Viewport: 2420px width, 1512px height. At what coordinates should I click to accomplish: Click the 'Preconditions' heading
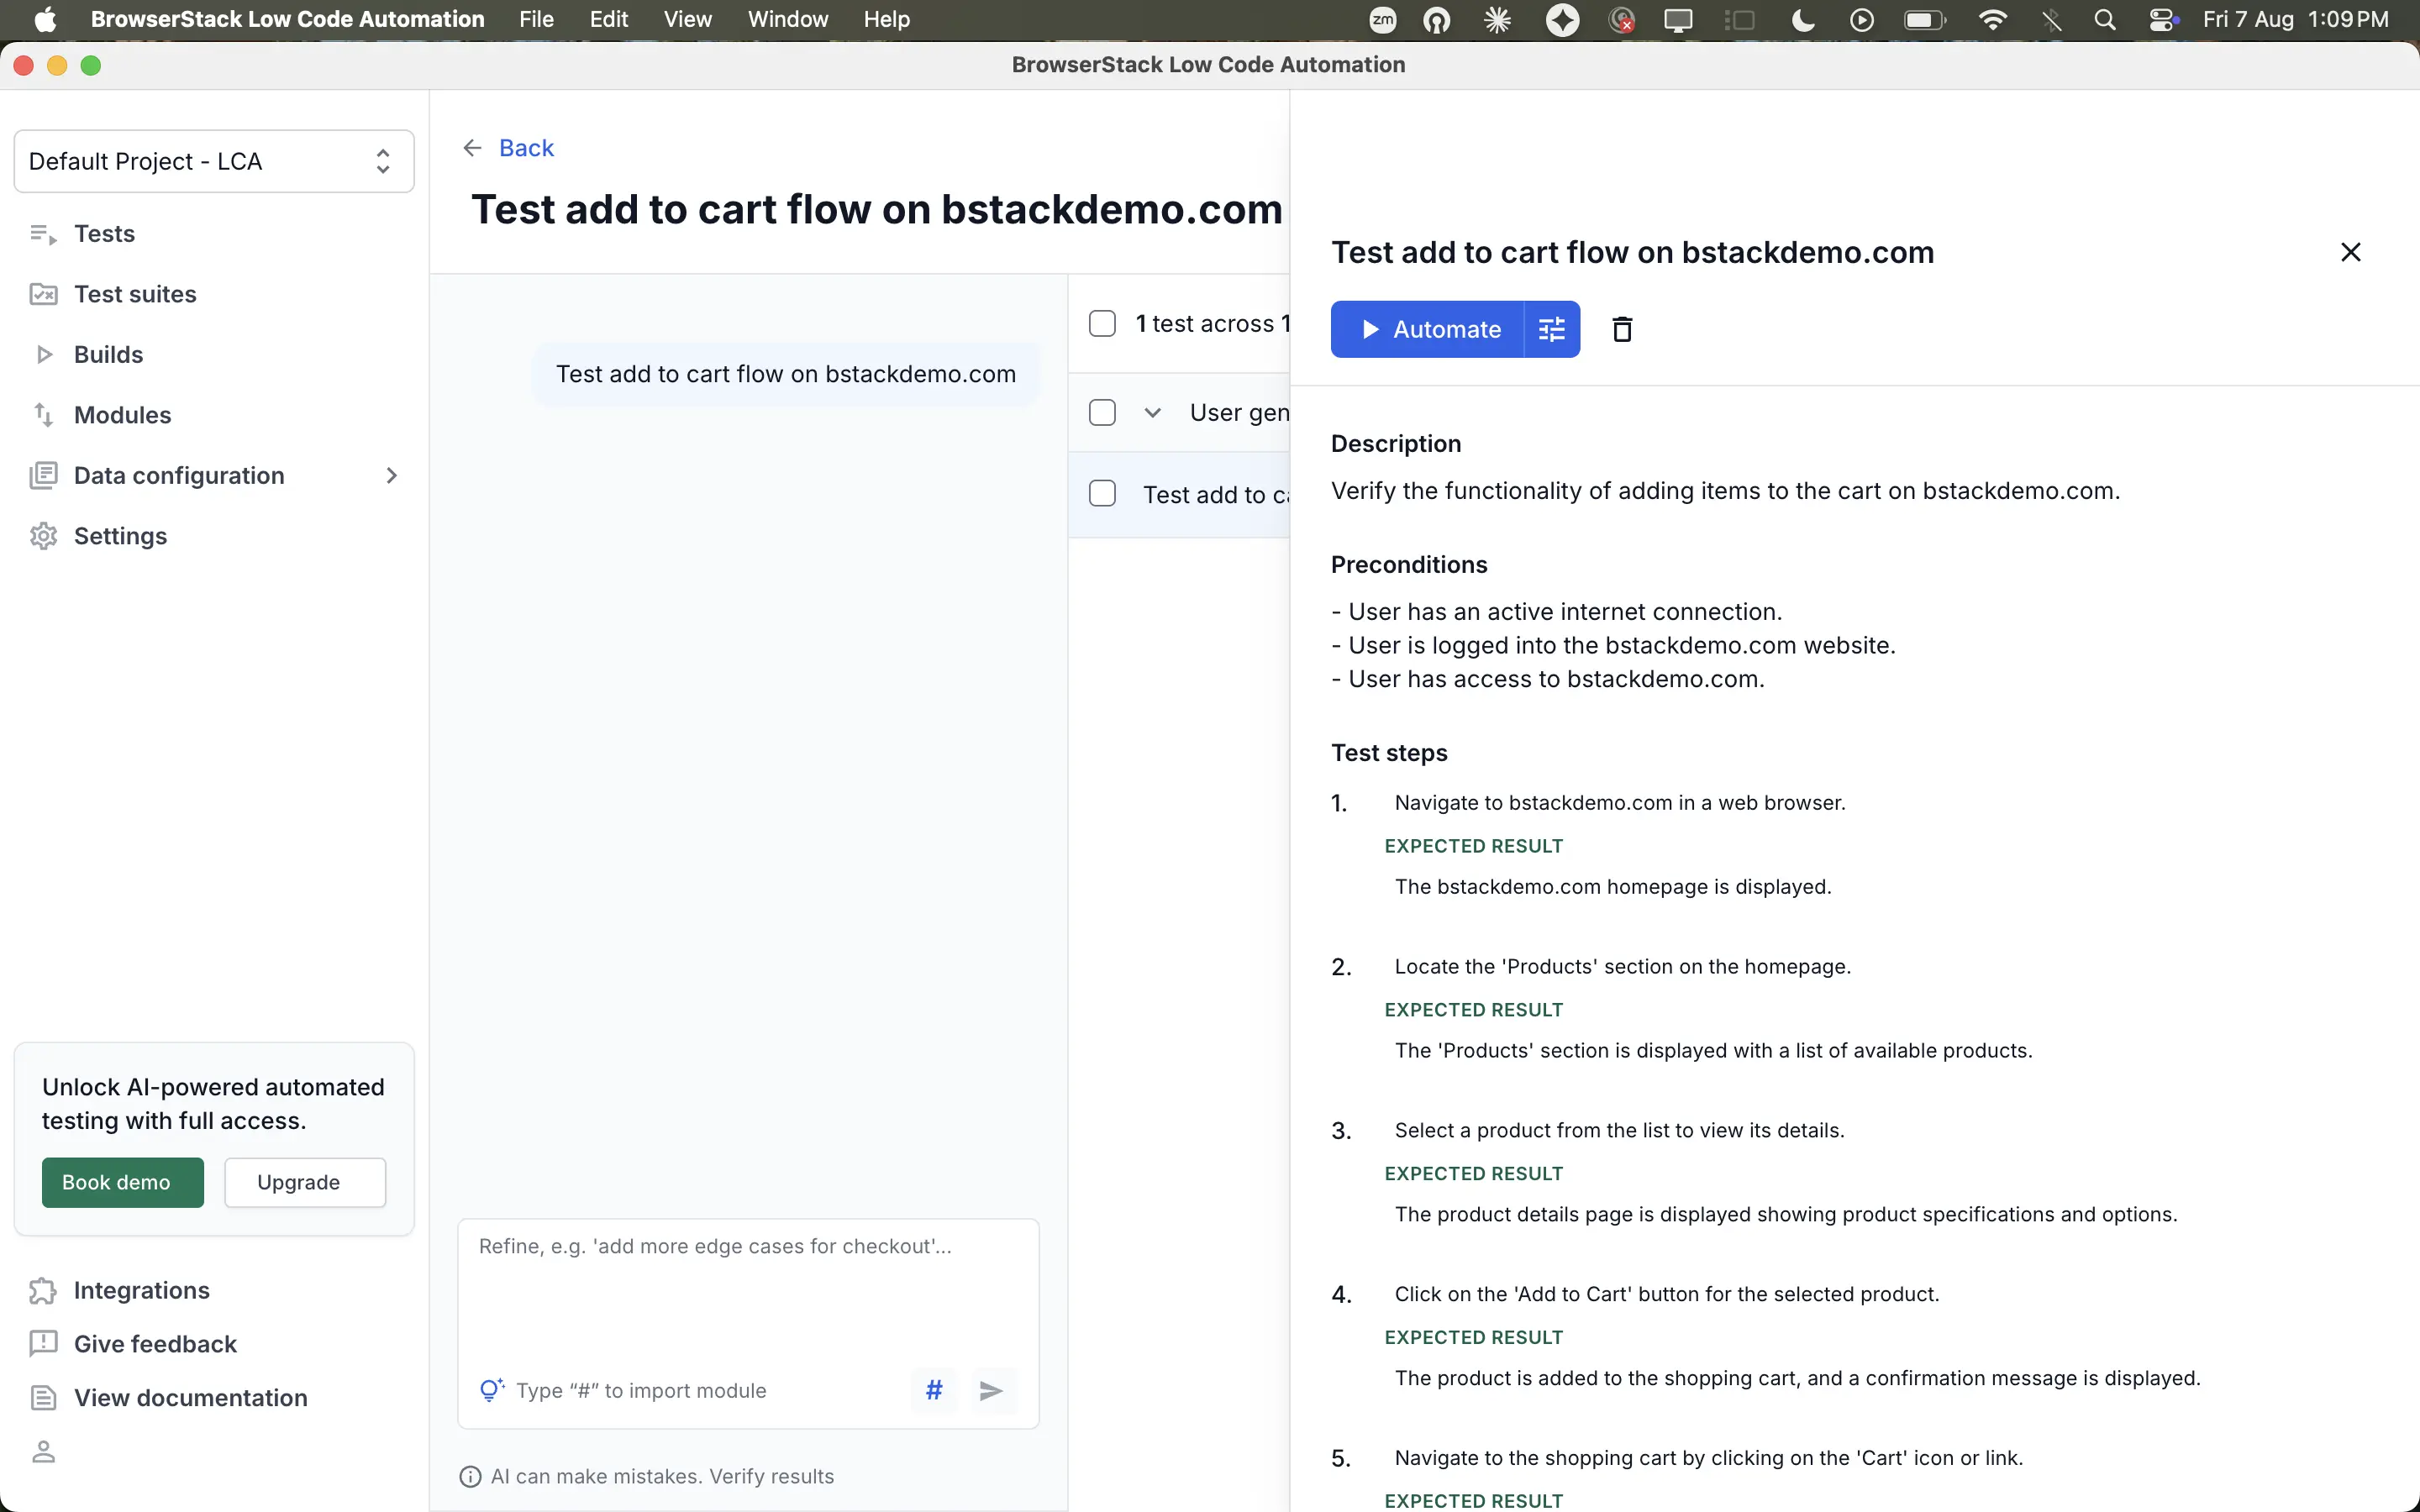[x=1408, y=564]
